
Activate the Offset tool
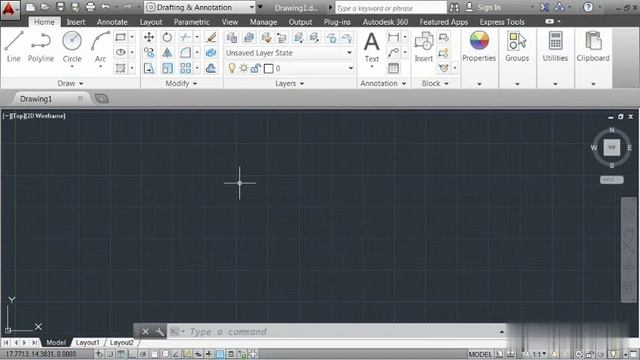click(x=211, y=68)
